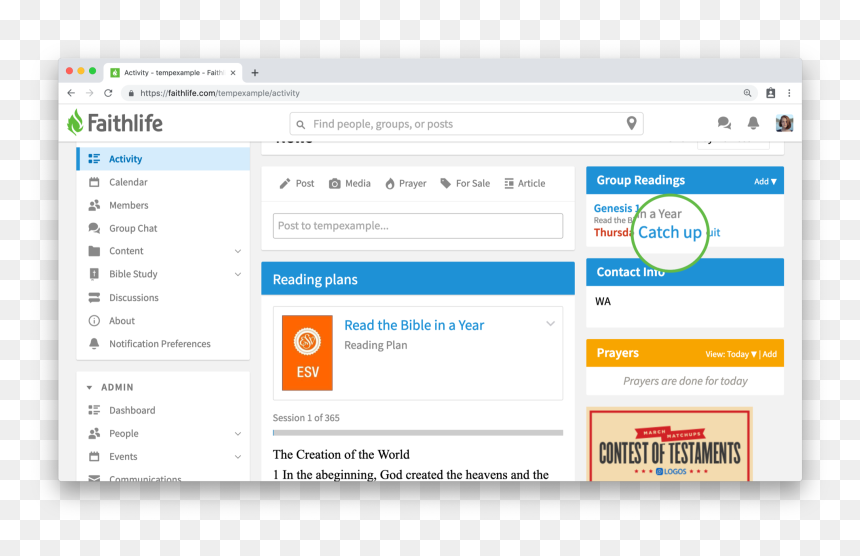Open the user profile avatar
The image size is (860, 556).
(784, 123)
